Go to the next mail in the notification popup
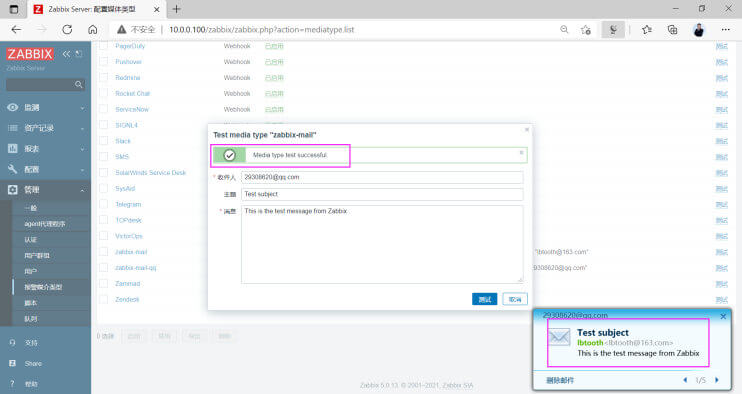The image size is (742, 394). (x=717, y=380)
